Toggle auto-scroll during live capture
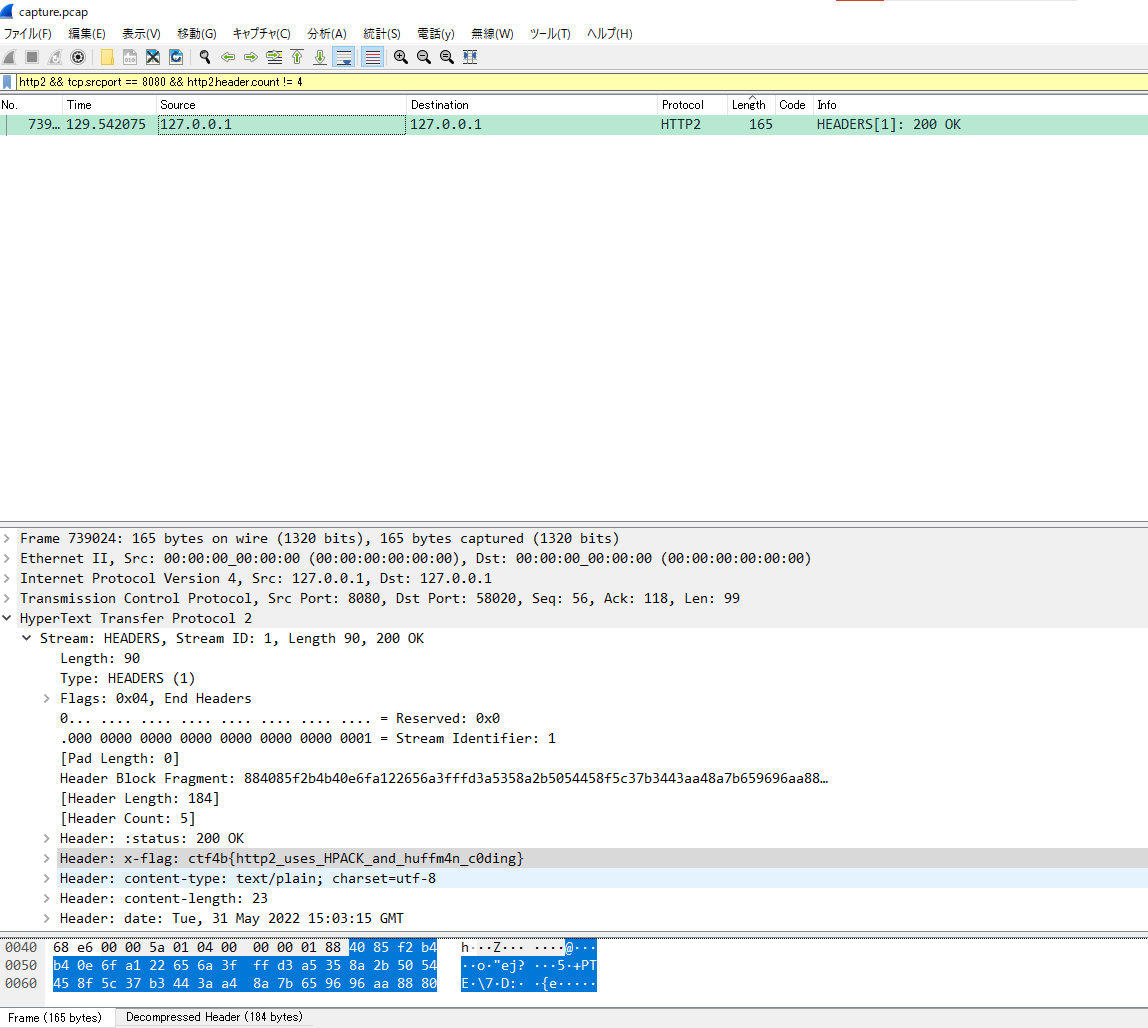The image size is (1148, 1028). click(x=344, y=57)
